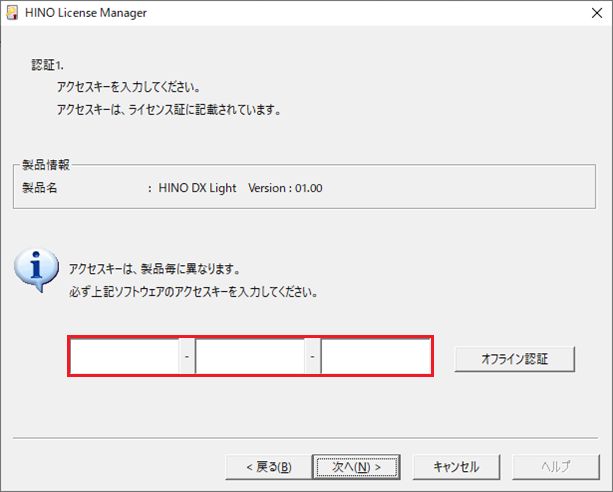613x492 pixels.
Task: Click the product name HINO DX Light
Action: click(x=197, y=188)
